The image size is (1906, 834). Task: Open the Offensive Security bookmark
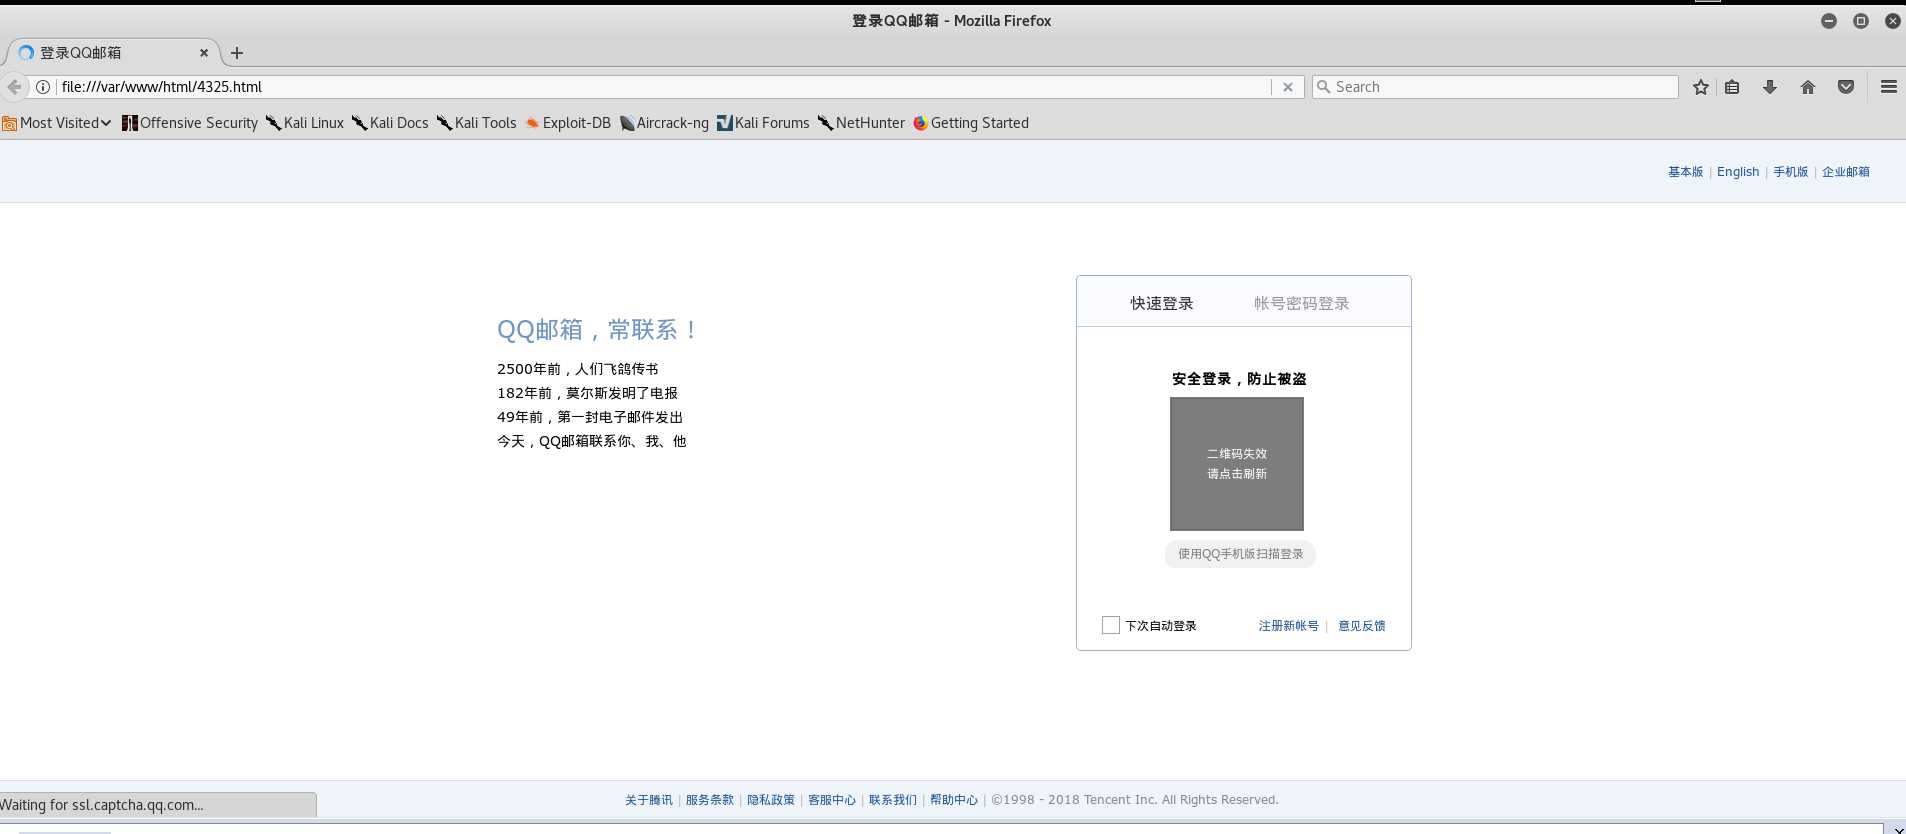pos(190,123)
